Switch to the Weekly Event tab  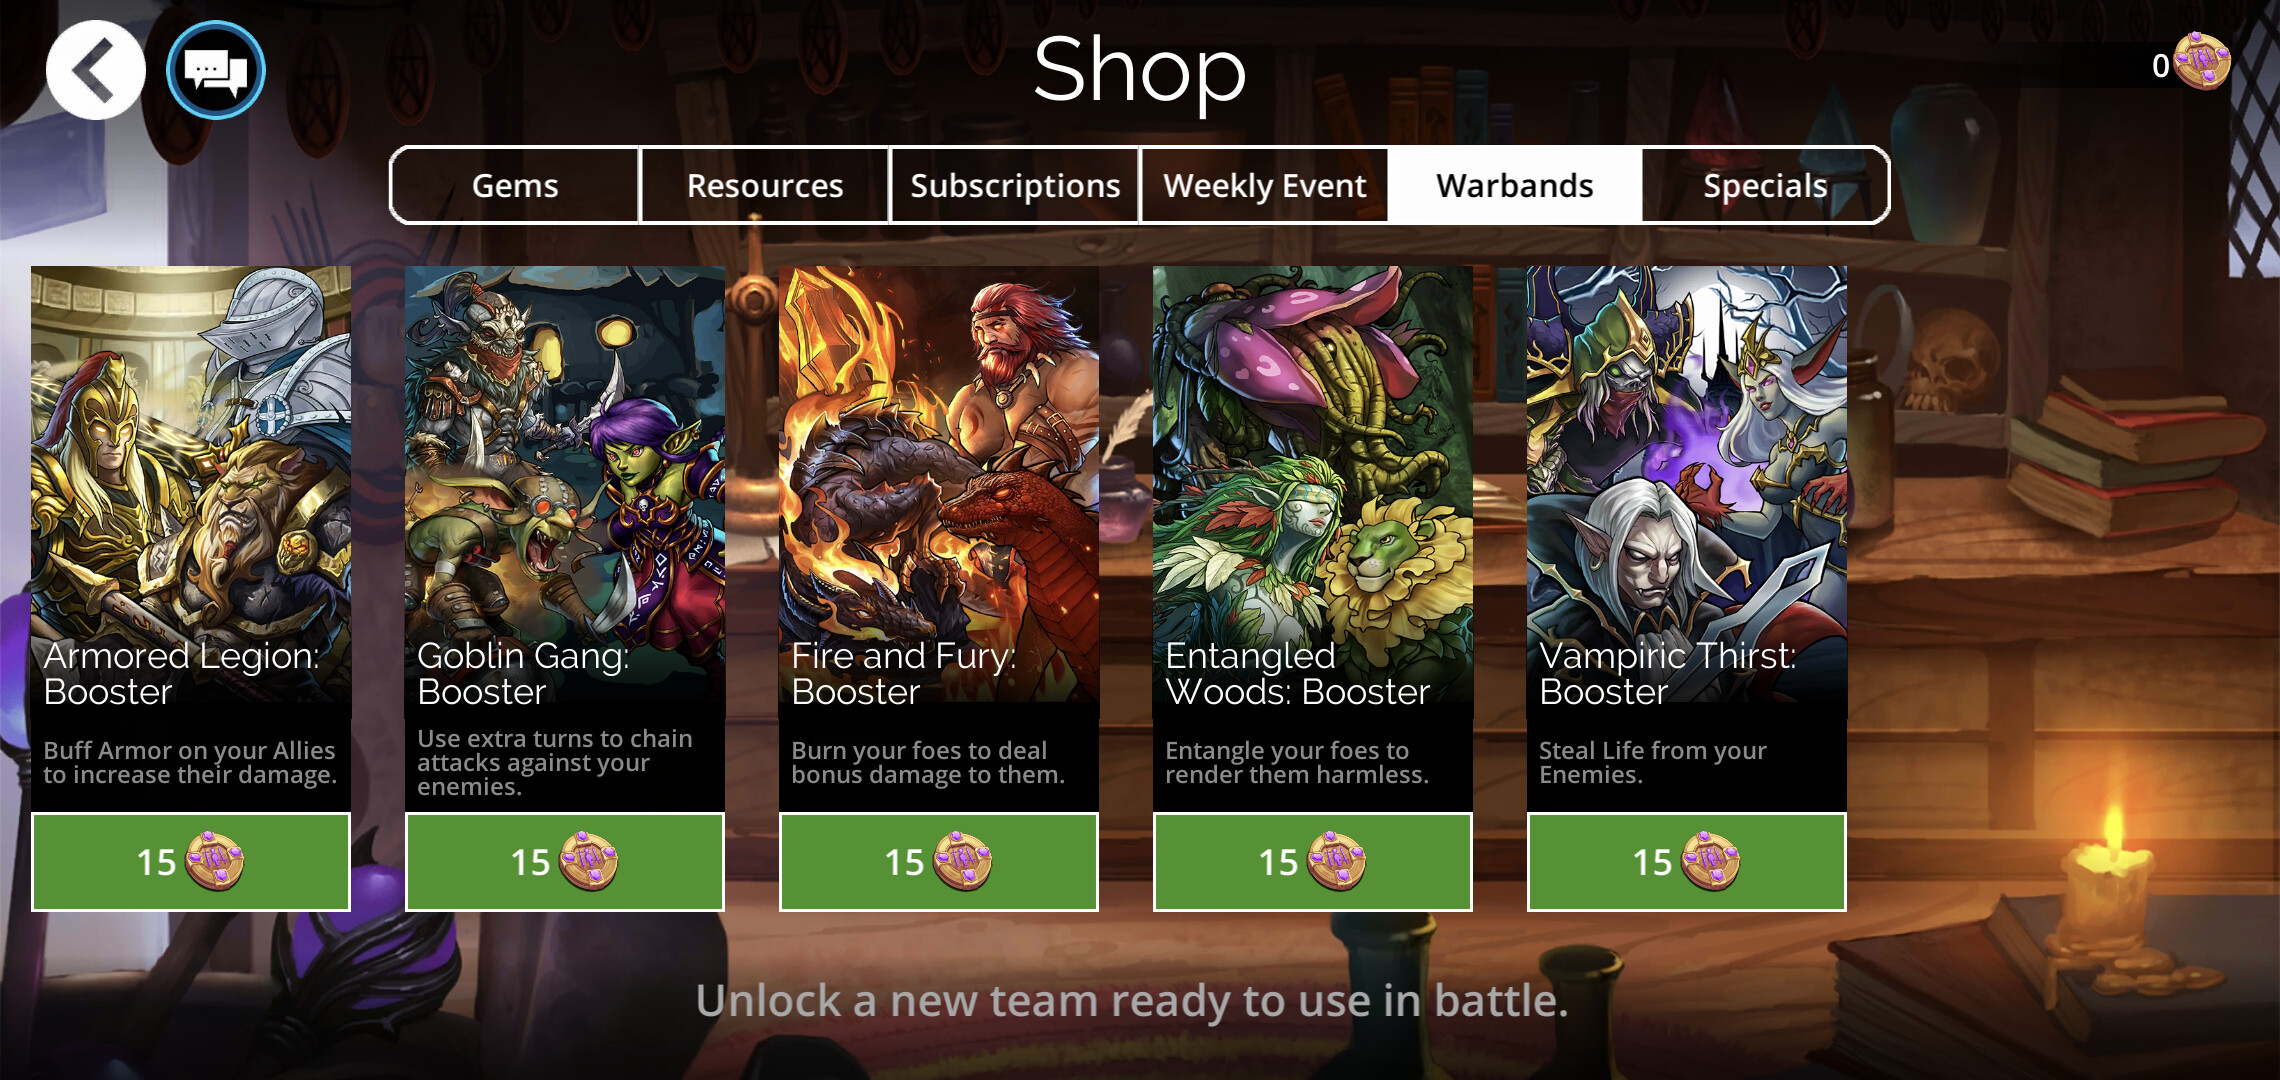tap(1265, 185)
